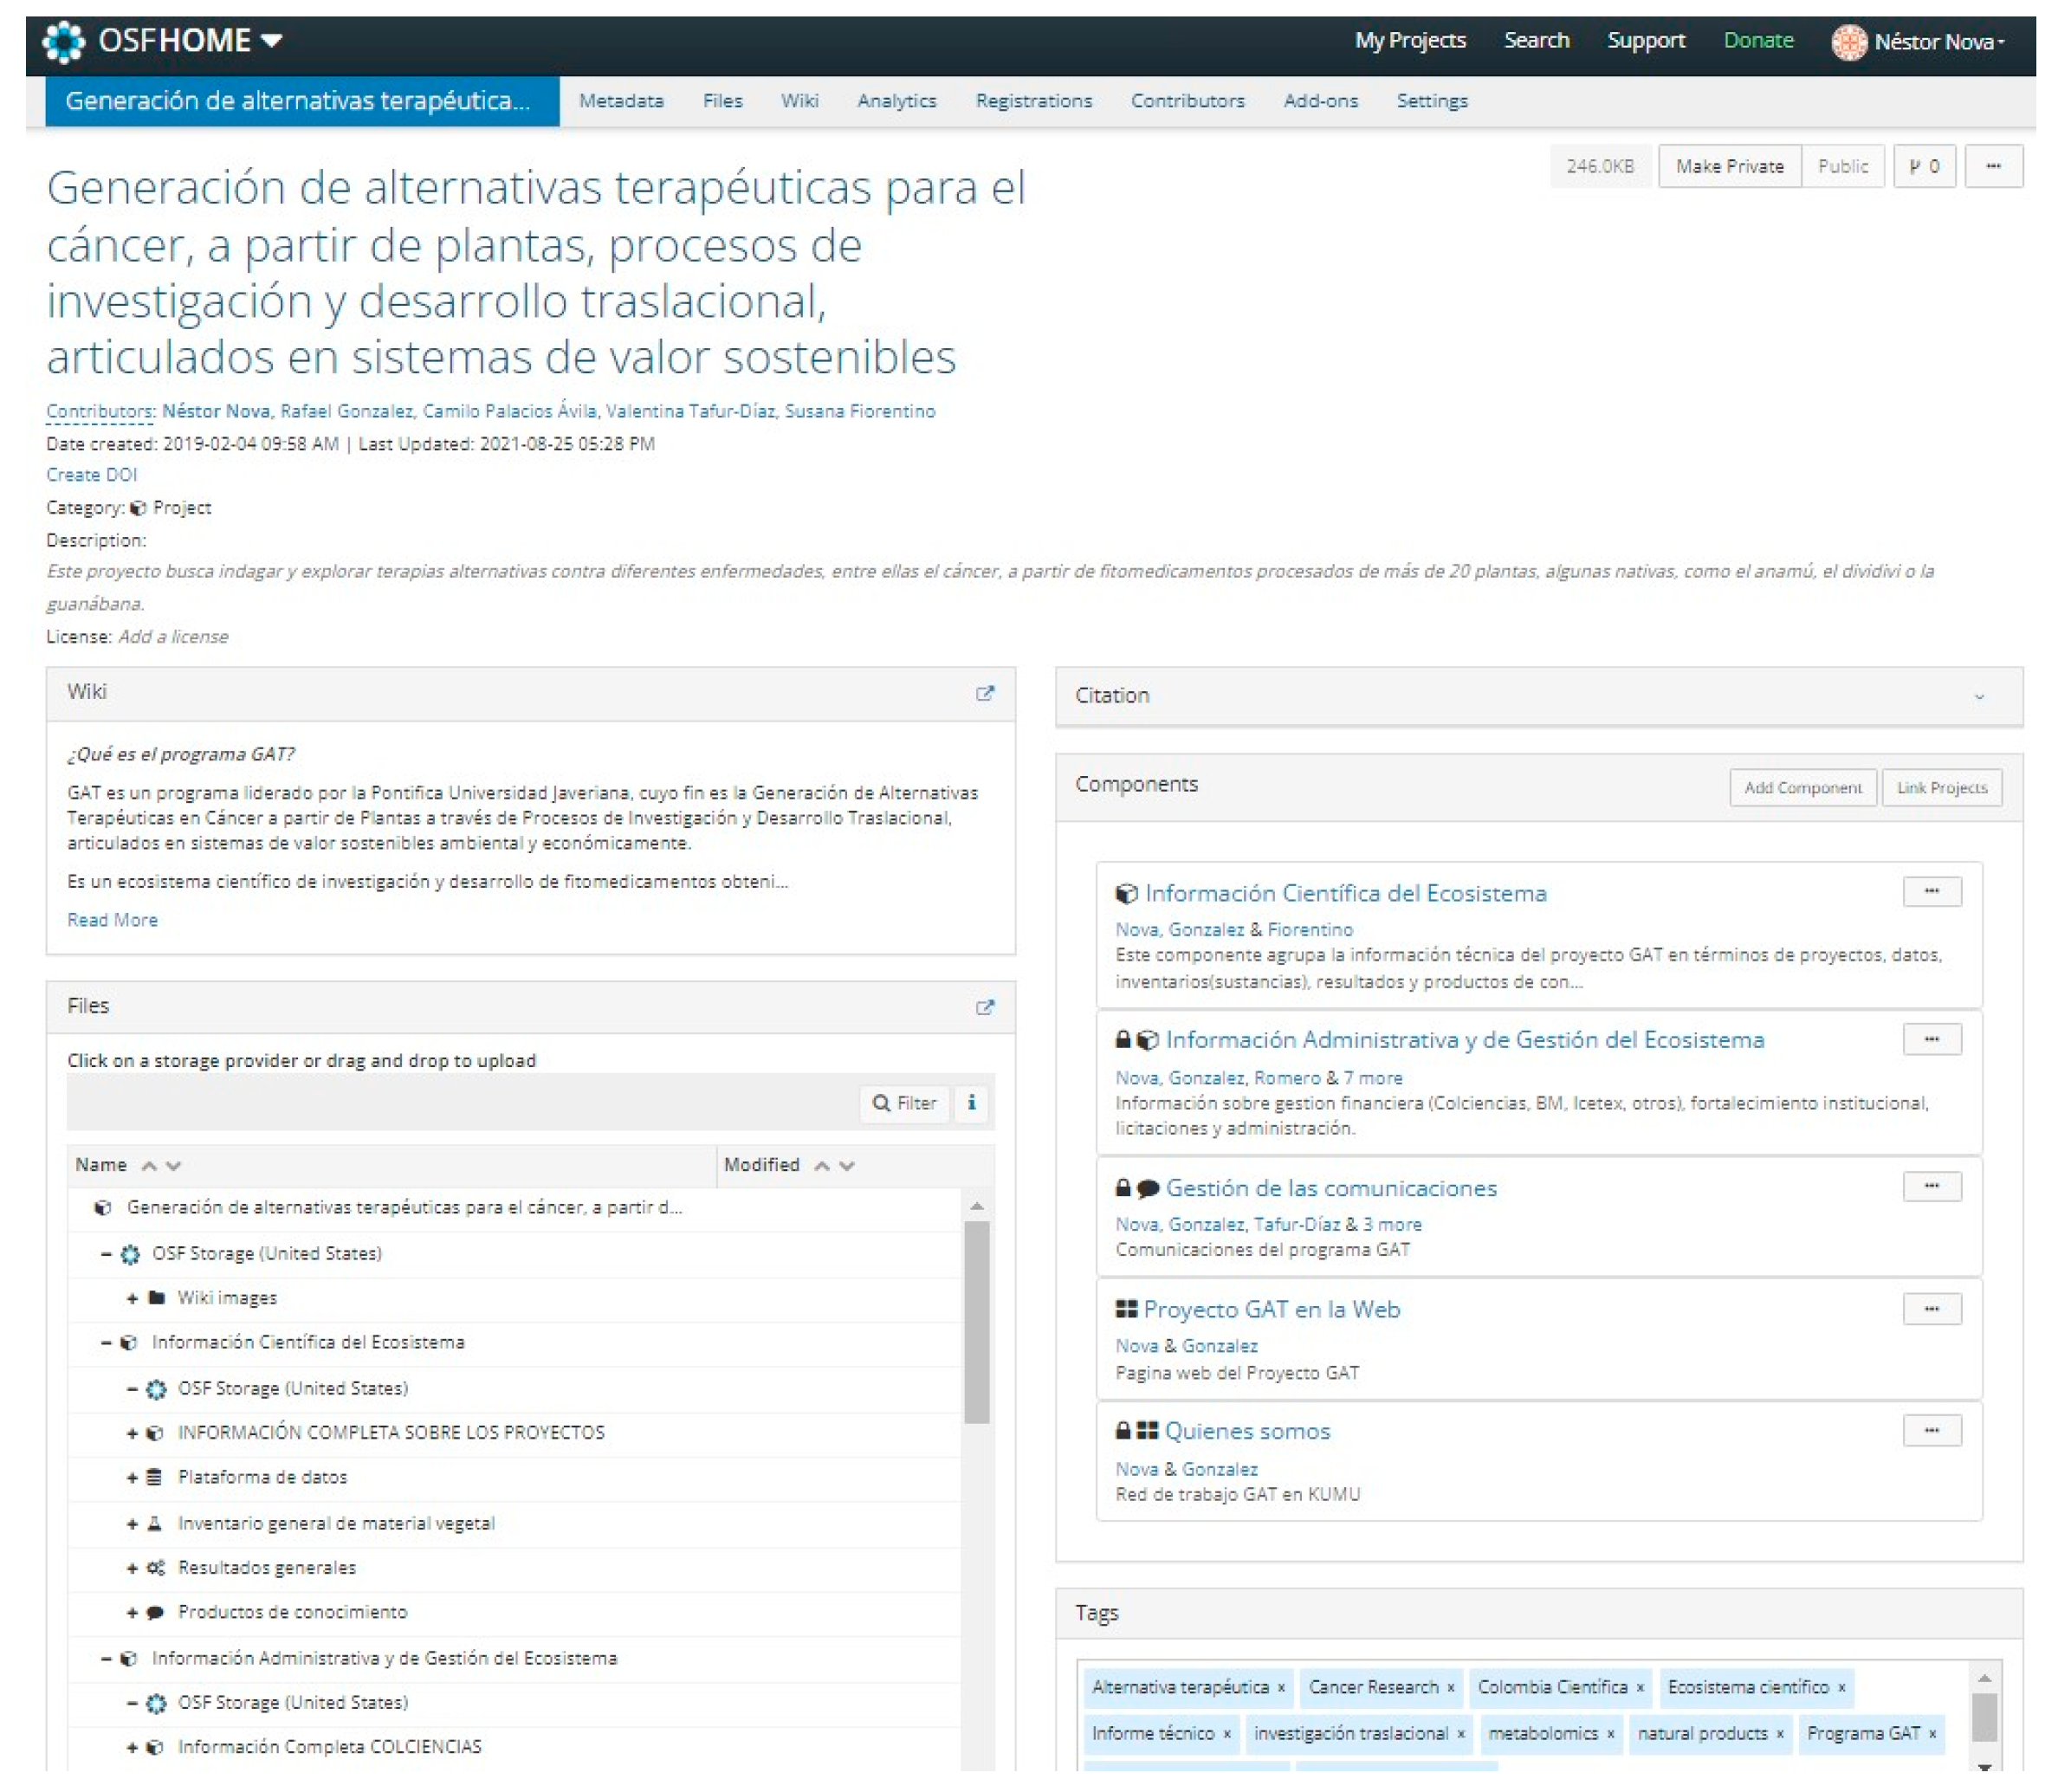2058x1792 pixels.
Task: Collapse Información Científica del Ecosistema tree node
Action: (x=106, y=1342)
